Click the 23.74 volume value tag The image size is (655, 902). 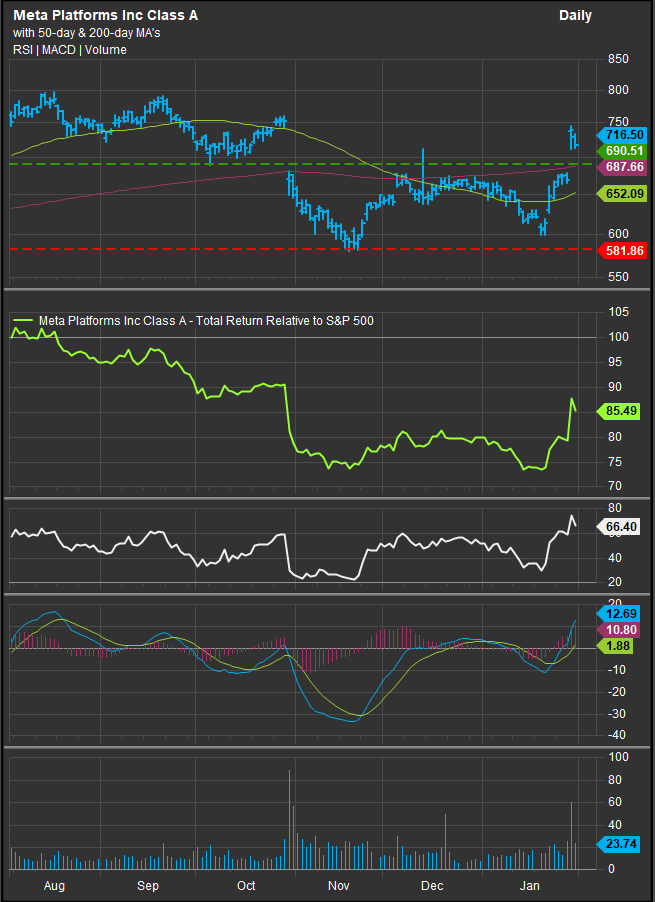tap(624, 843)
